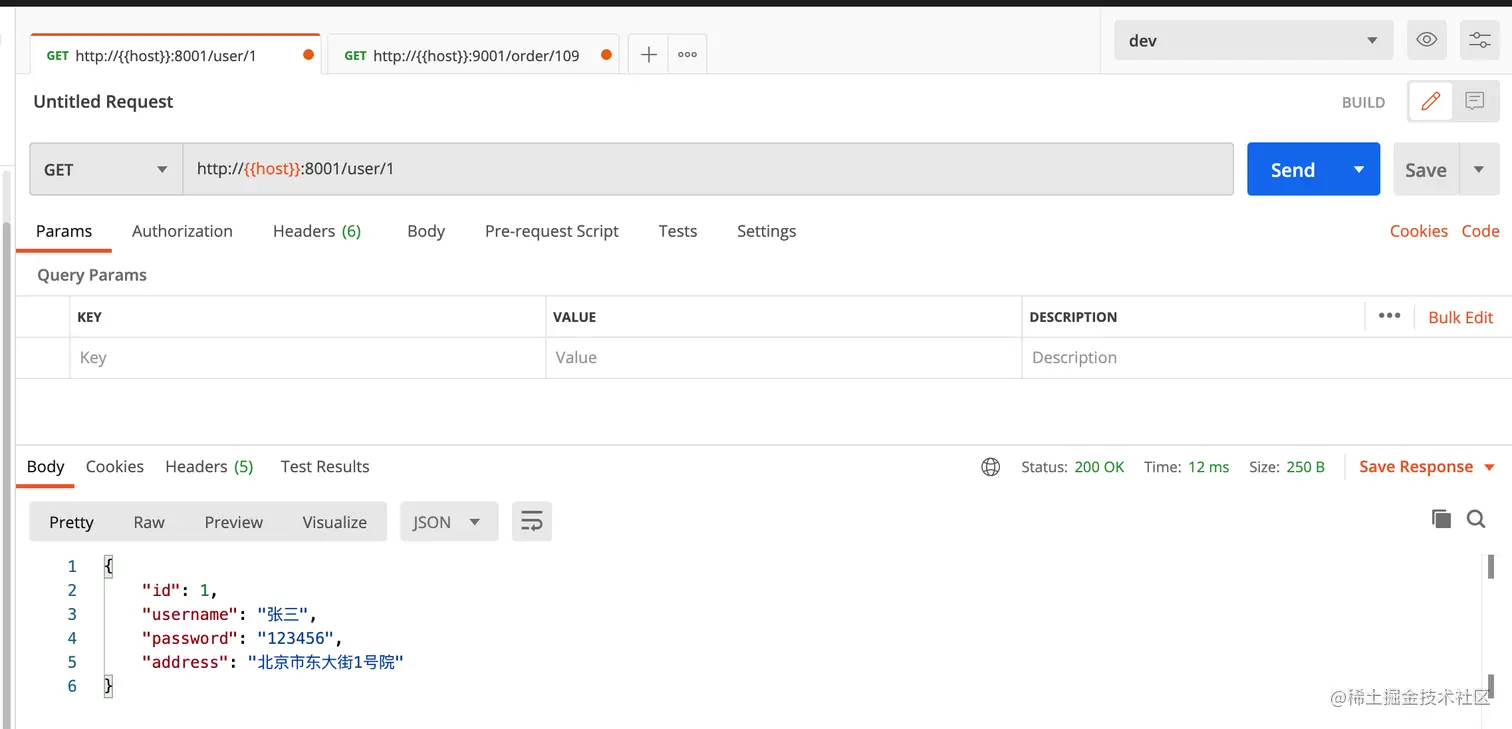Viewport: 1512px width, 729px height.
Task: Click "address" key in response
Action: (184, 662)
